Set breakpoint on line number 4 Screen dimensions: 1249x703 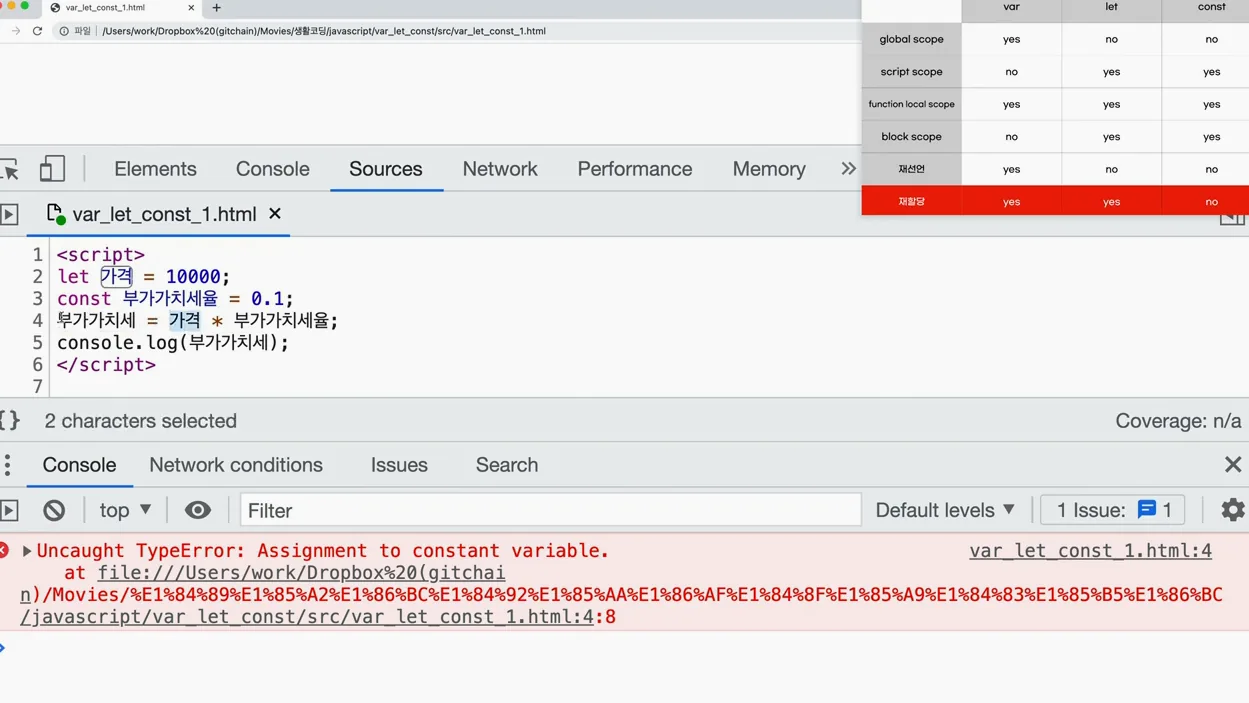(x=37, y=321)
